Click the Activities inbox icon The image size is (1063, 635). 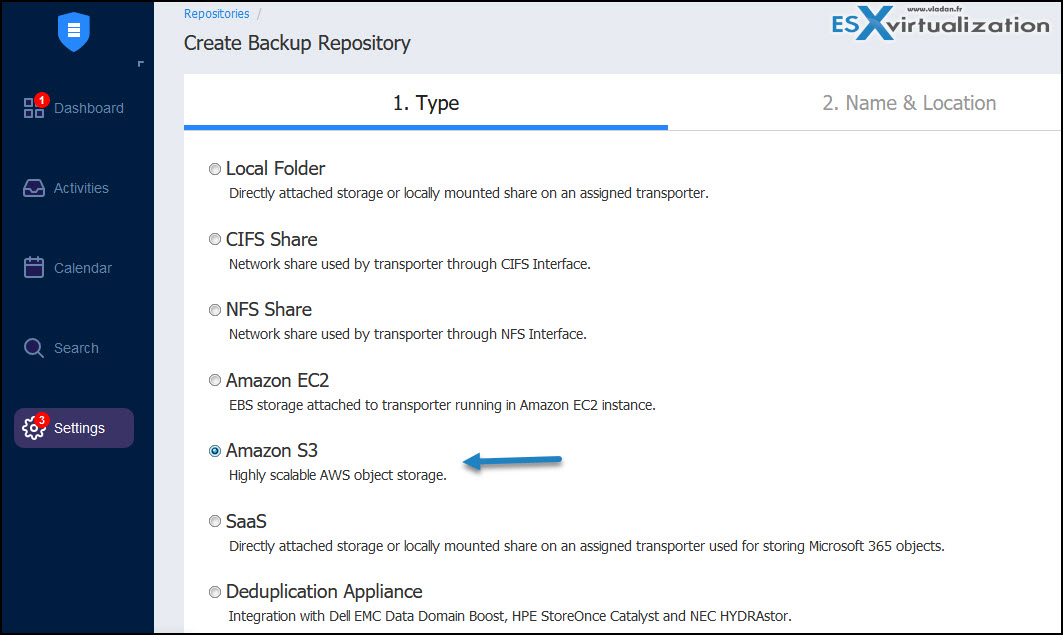point(34,189)
